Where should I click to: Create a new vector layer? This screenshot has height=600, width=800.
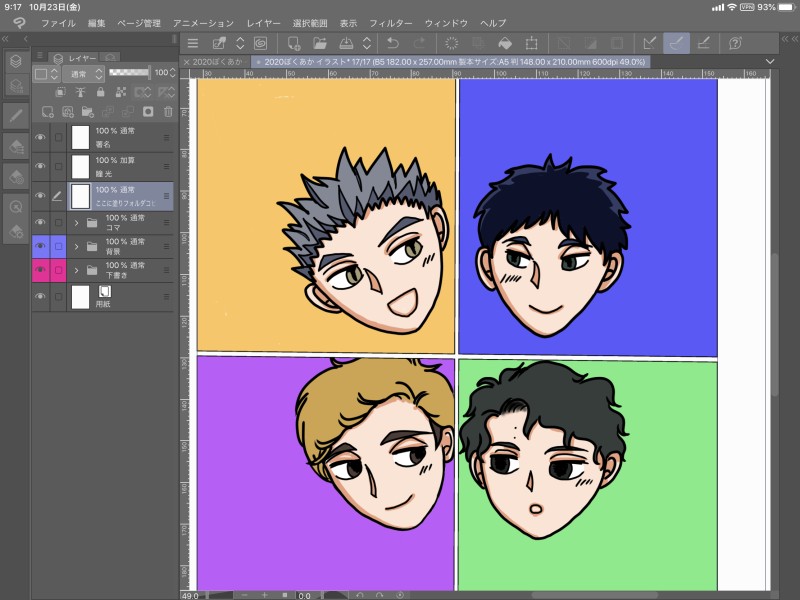[68, 112]
